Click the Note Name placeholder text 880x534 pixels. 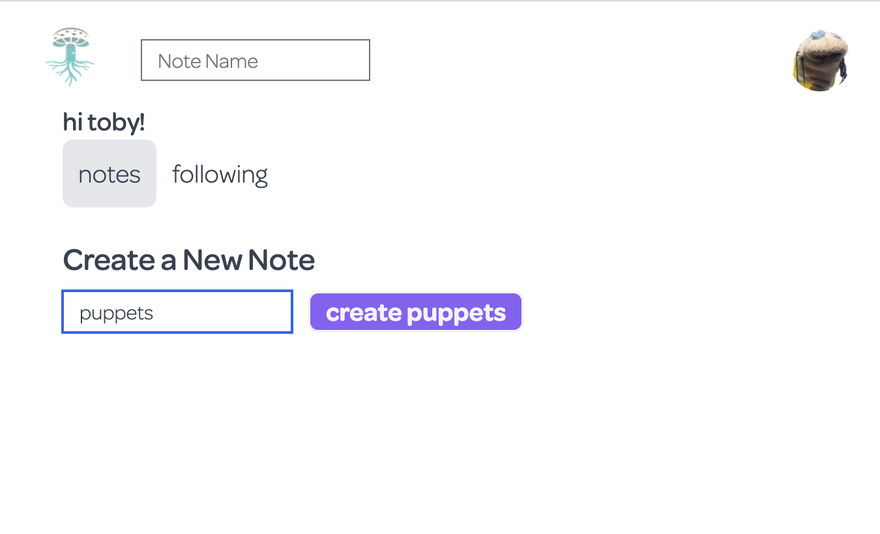point(208,61)
